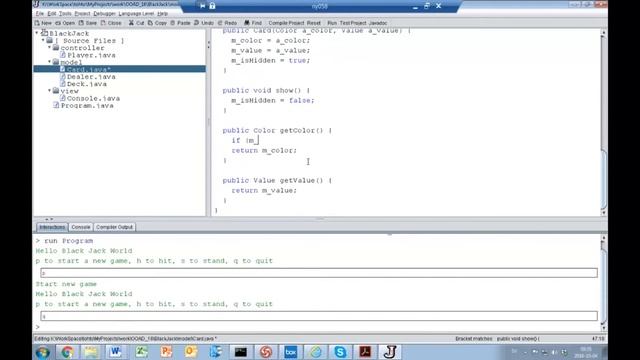This screenshot has height=360, width=640.
Task: Click the model folder icon
Action: click(56, 62)
